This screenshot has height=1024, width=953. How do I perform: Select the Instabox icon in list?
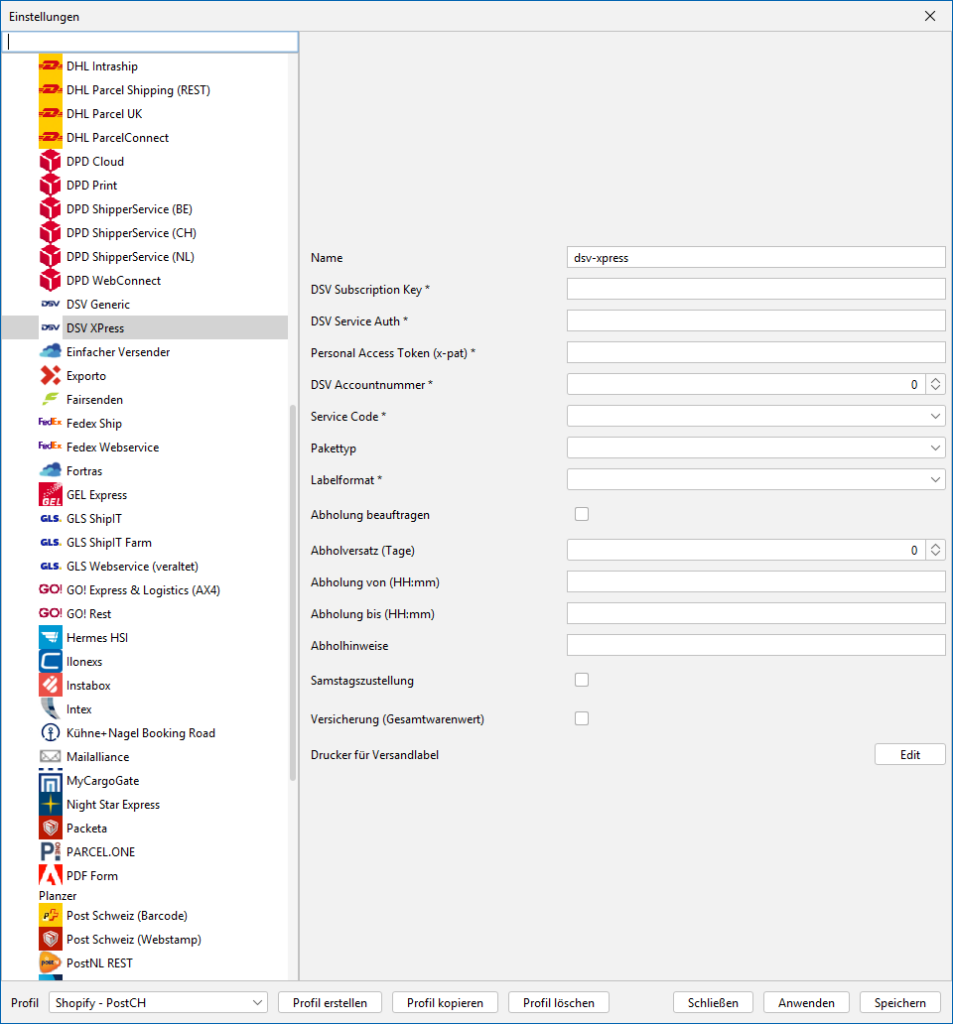(x=50, y=685)
